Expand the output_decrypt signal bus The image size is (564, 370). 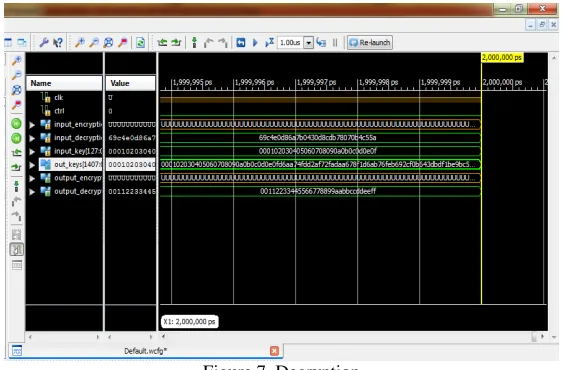pos(32,192)
